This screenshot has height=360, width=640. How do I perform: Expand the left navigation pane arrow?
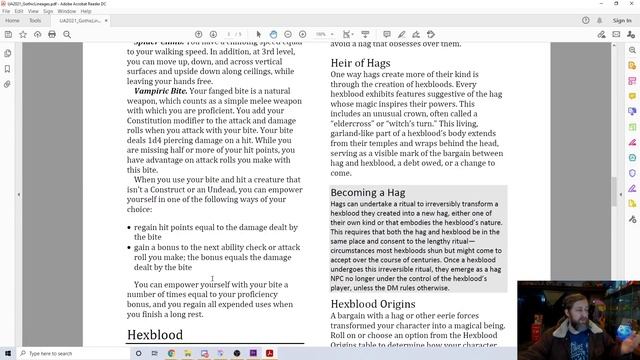(19, 195)
